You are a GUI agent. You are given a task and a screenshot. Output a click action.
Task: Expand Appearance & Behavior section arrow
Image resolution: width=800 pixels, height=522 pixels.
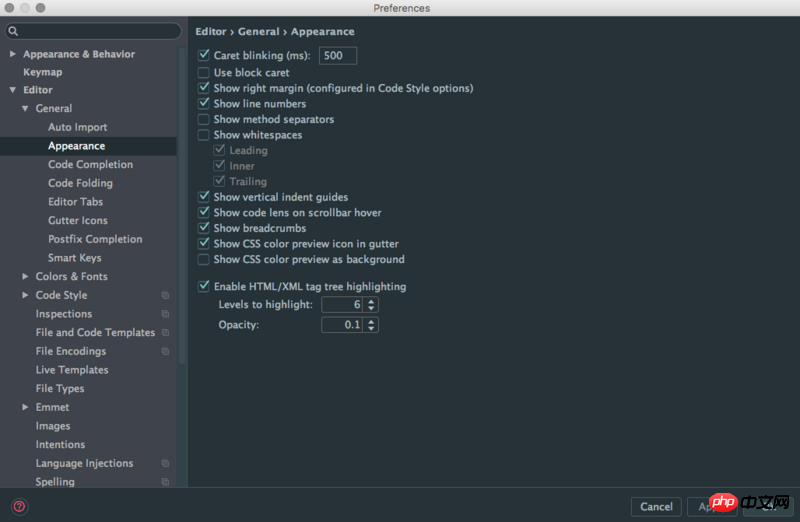click(13, 54)
